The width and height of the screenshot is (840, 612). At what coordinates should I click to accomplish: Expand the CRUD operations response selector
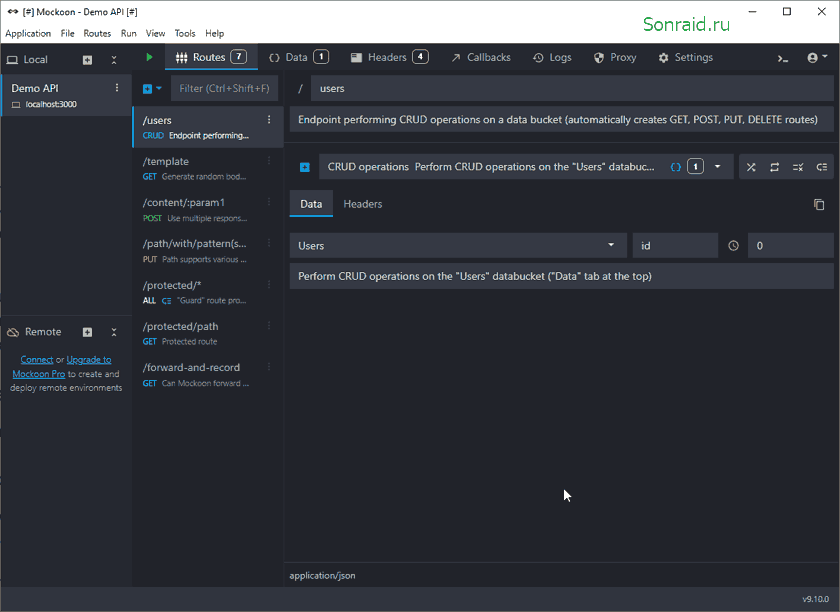tap(717, 167)
